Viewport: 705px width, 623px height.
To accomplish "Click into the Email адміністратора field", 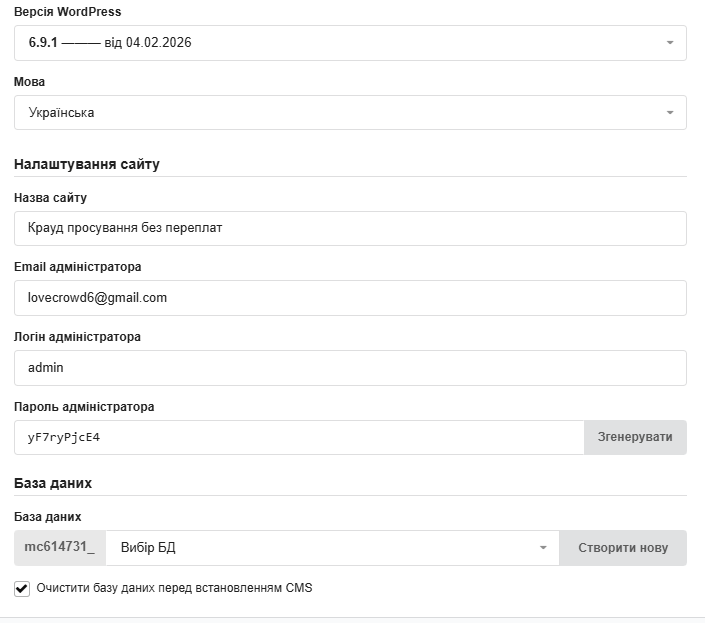I will click(x=350, y=298).
